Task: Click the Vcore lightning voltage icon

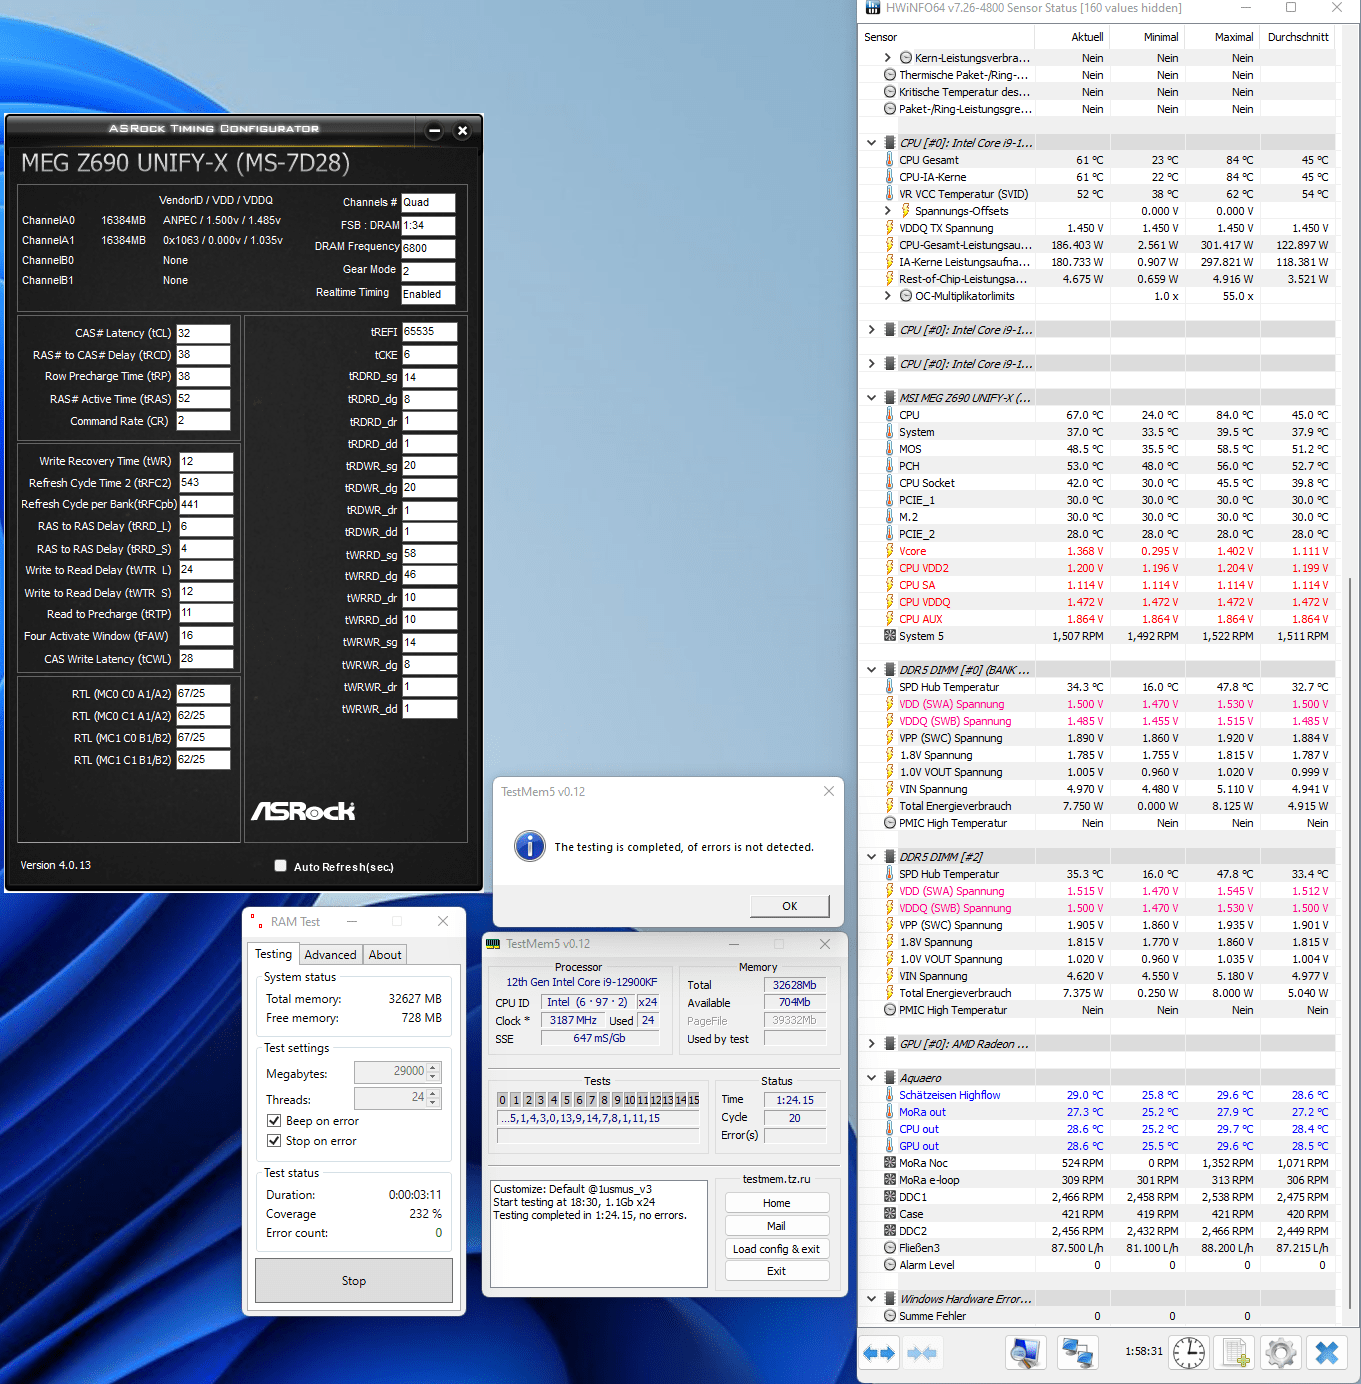Action: tap(889, 550)
